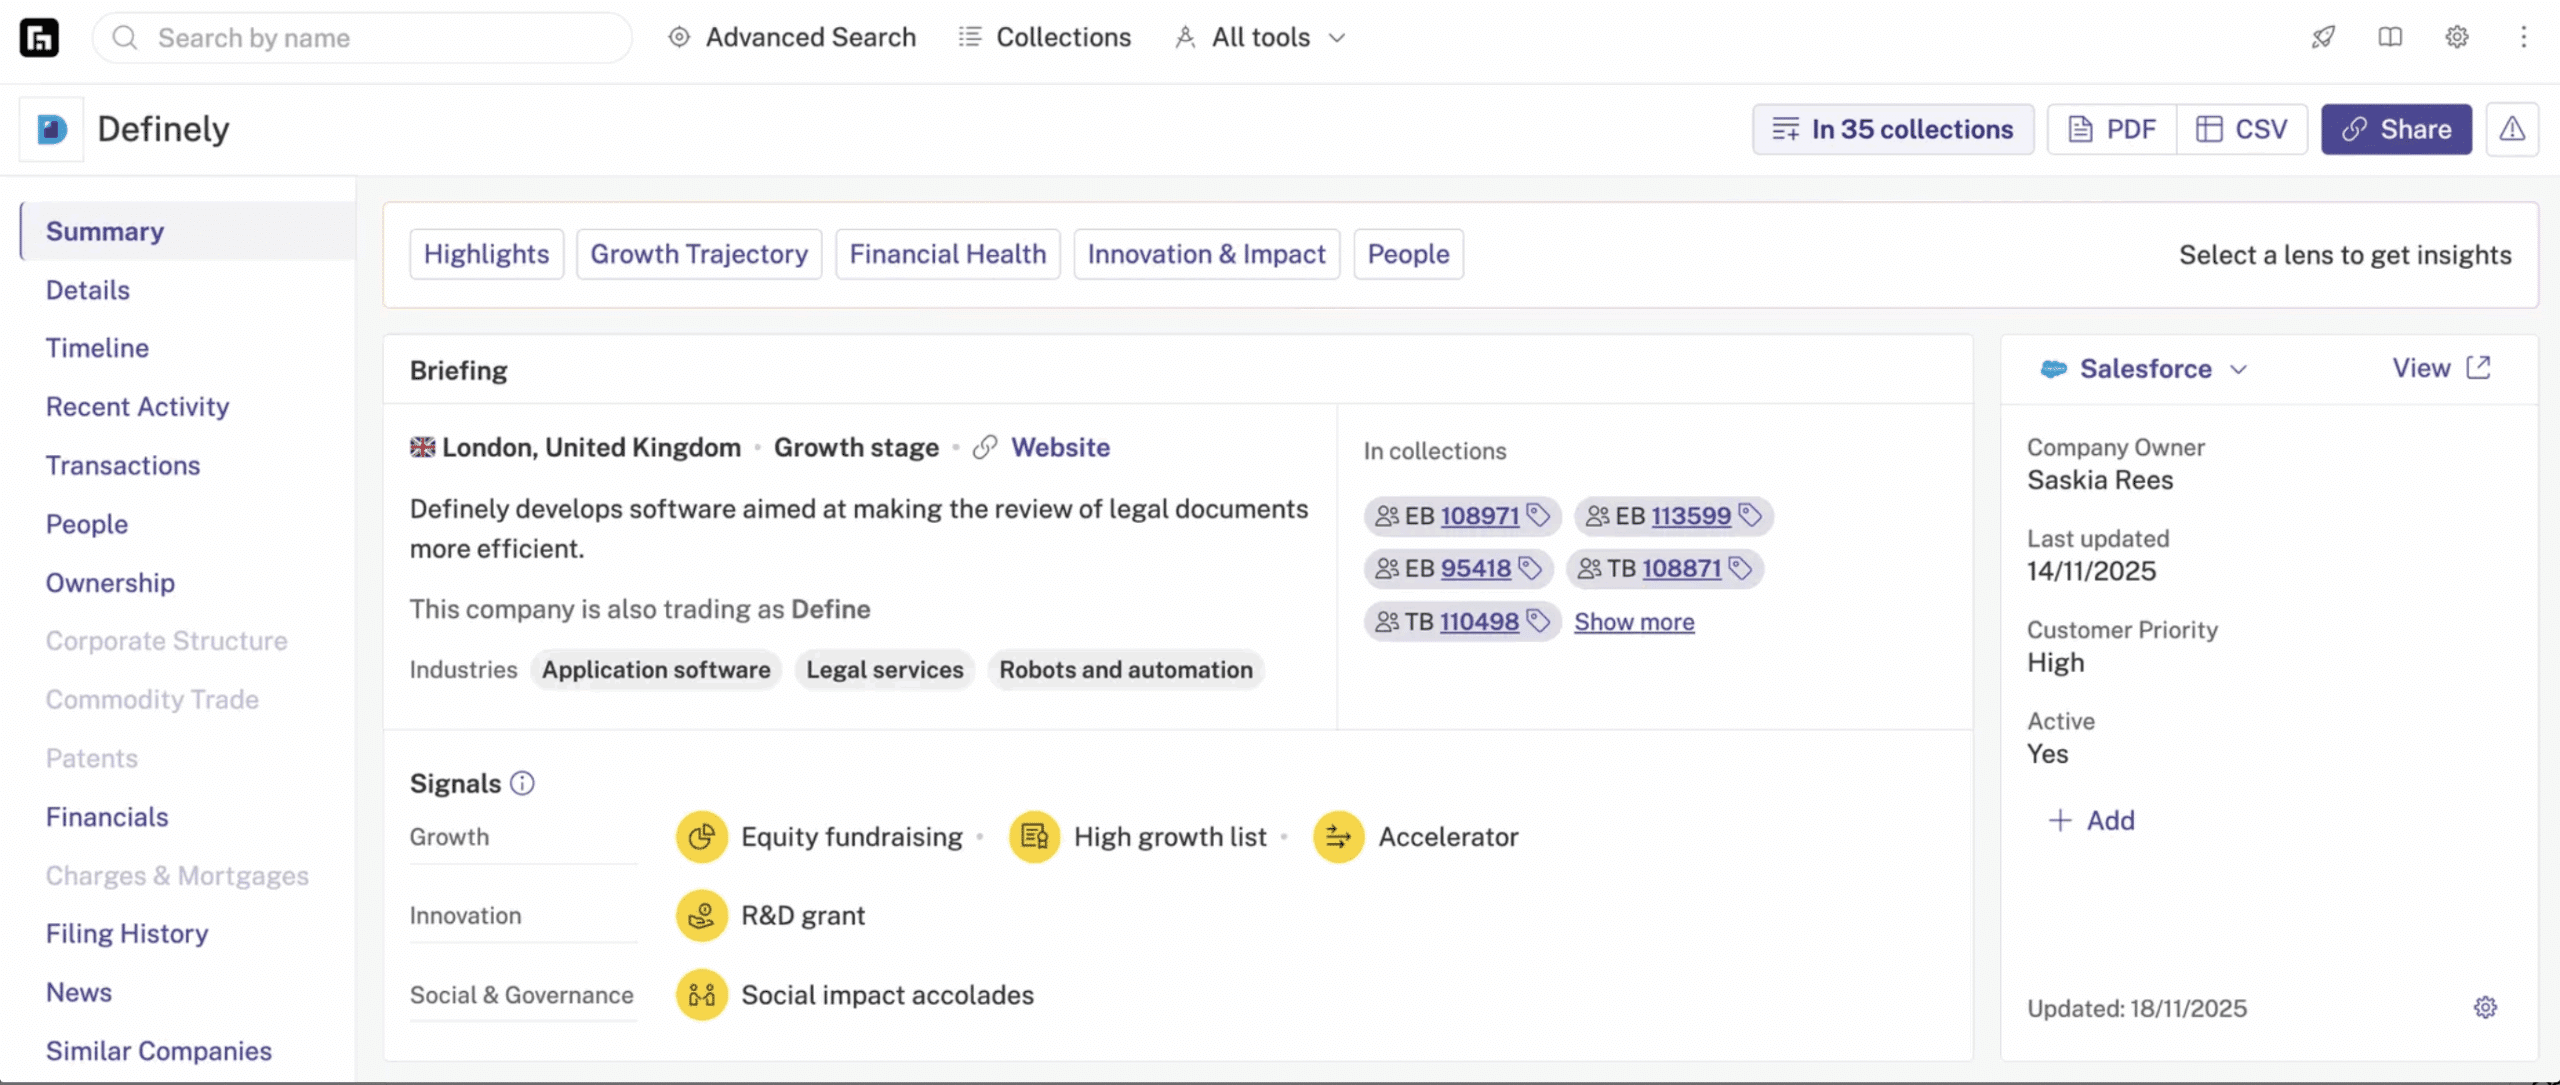Click the tag icon on EB 108971
The image size is (2560, 1085).
point(1538,515)
